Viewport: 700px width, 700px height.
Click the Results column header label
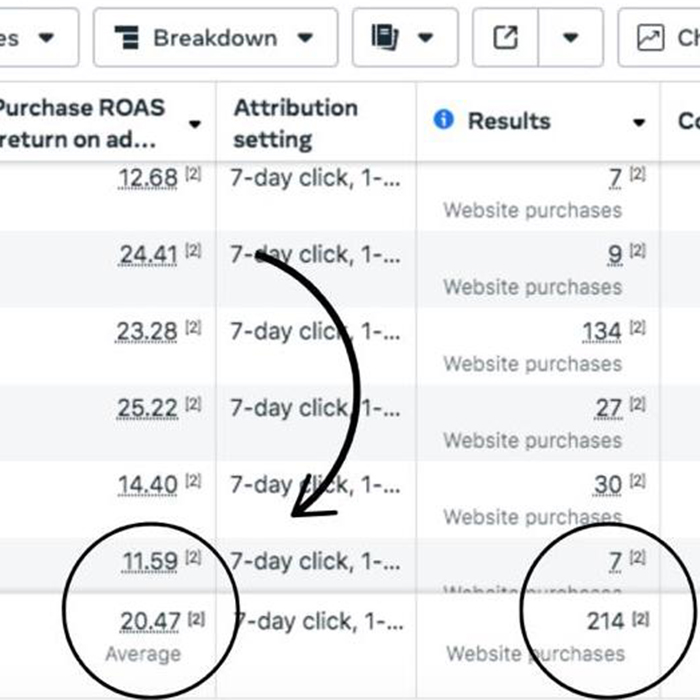[x=509, y=121]
